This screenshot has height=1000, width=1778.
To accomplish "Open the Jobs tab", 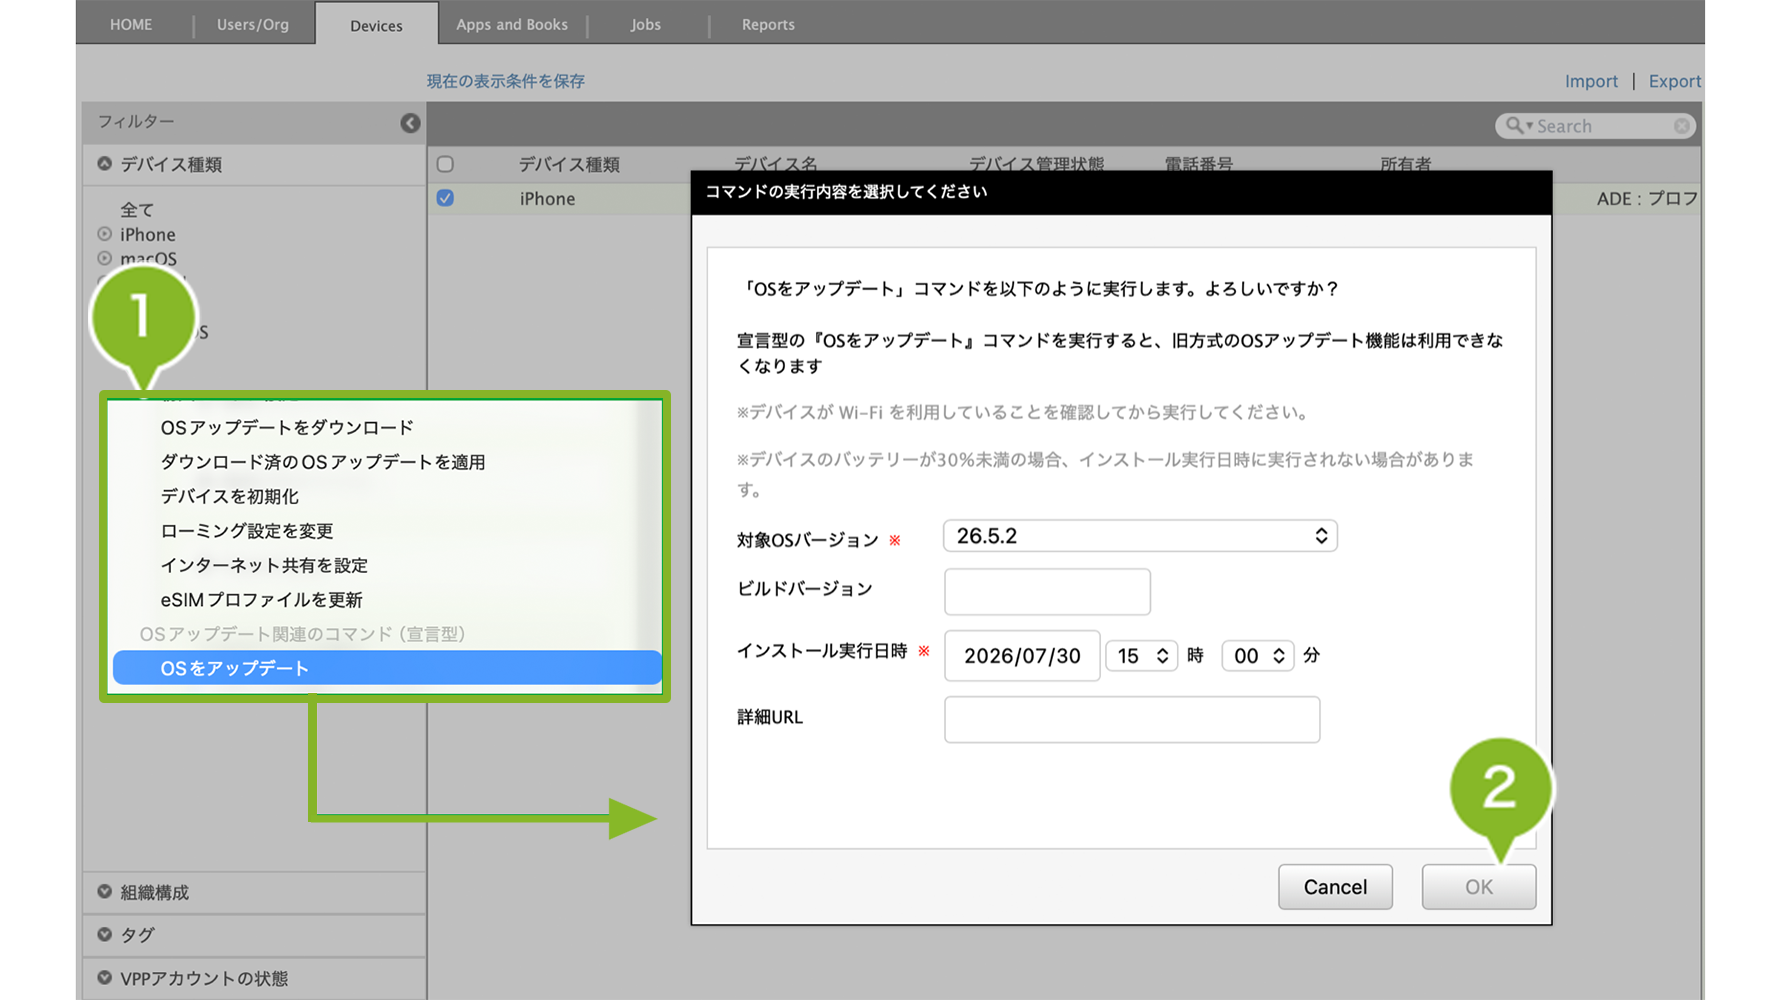I will (x=646, y=24).
